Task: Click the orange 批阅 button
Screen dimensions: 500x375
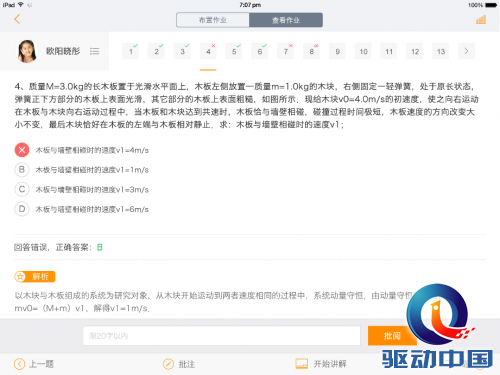Action: [x=392, y=336]
